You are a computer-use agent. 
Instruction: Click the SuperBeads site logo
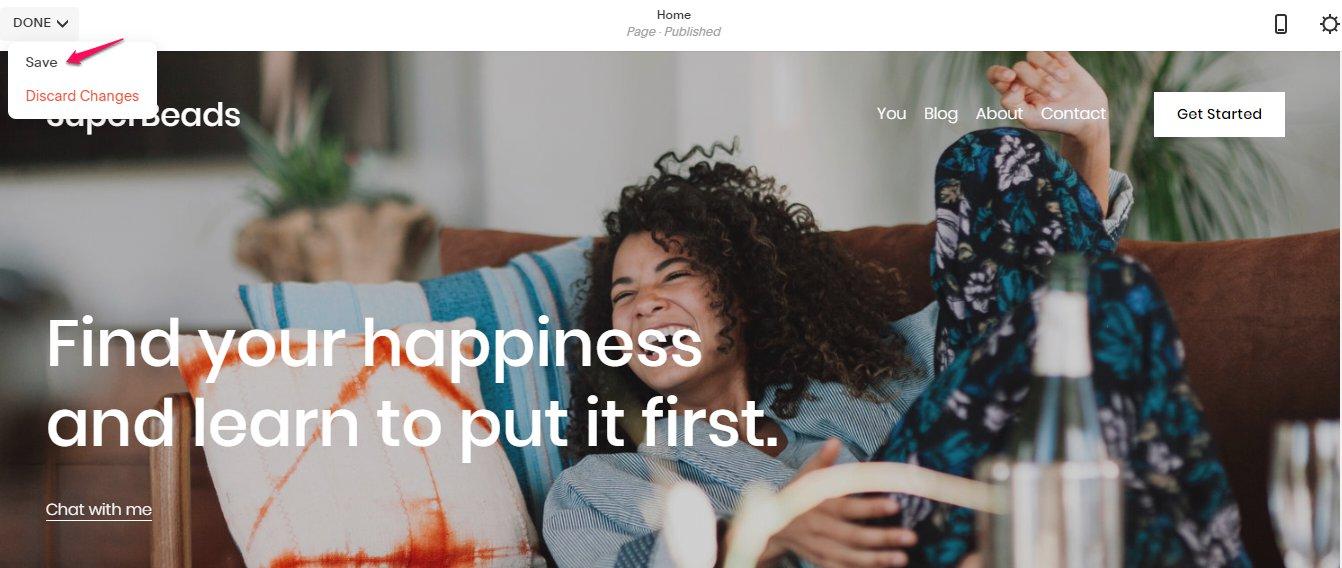coord(143,115)
